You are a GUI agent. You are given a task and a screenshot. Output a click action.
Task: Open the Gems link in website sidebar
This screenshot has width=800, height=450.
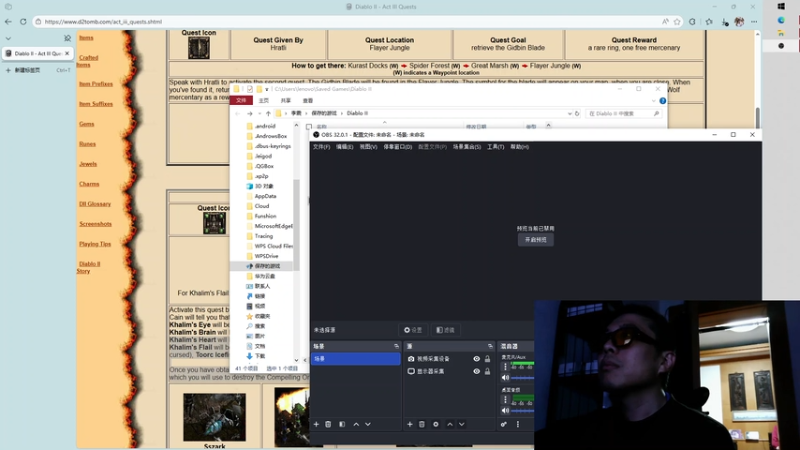(x=86, y=124)
